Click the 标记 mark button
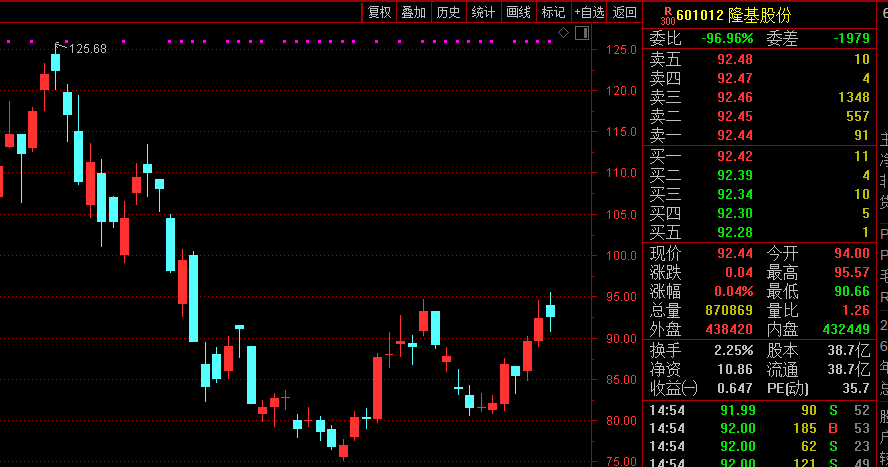888x467 pixels. click(x=553, y=12)
